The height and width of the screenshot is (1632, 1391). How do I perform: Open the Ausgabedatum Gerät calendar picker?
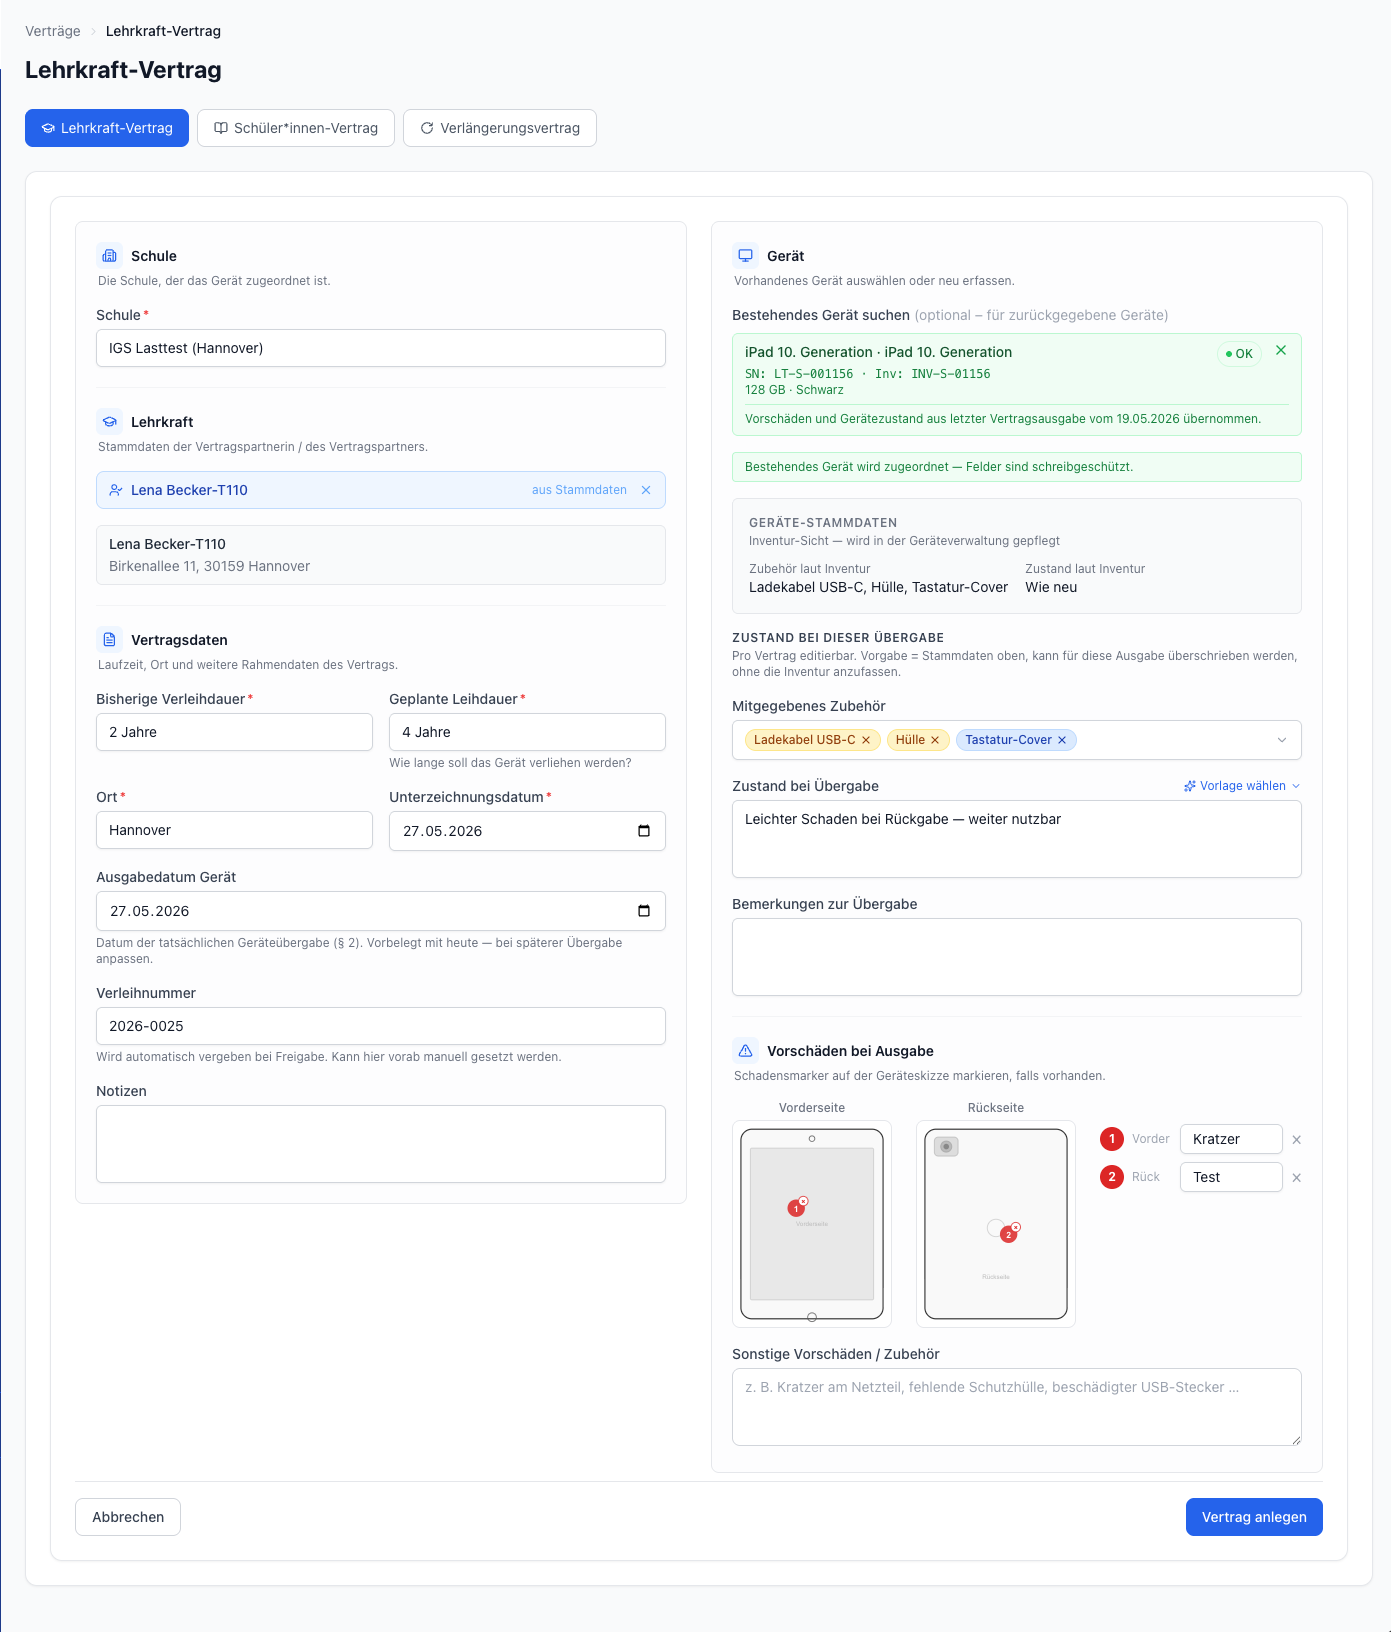[x=644, y=911]
